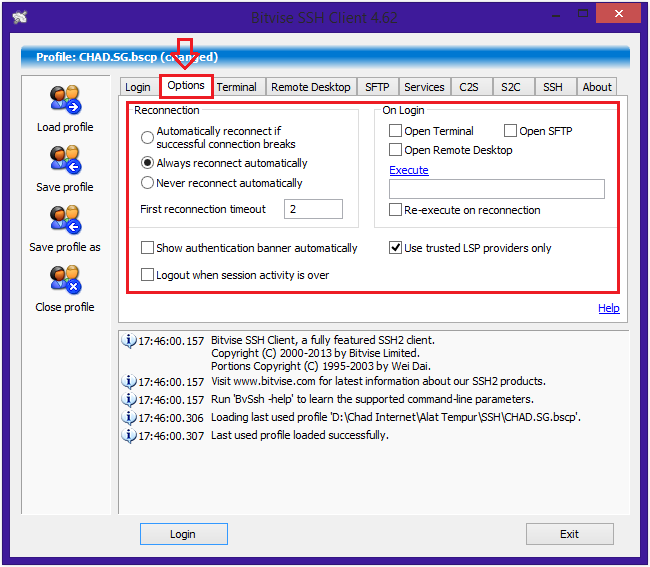Click info icon beside 'Last used profile loaded' log

coord(129,436)
